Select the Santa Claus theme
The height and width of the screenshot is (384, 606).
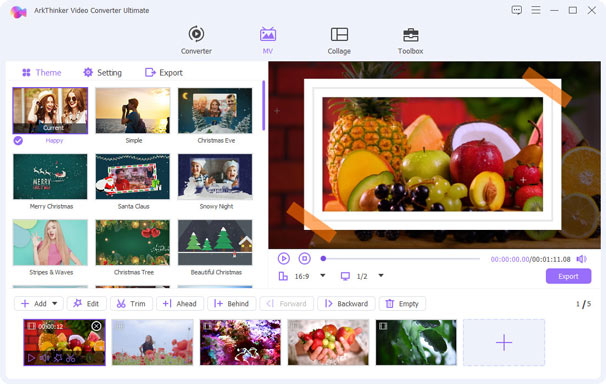[x=133, y=177]
